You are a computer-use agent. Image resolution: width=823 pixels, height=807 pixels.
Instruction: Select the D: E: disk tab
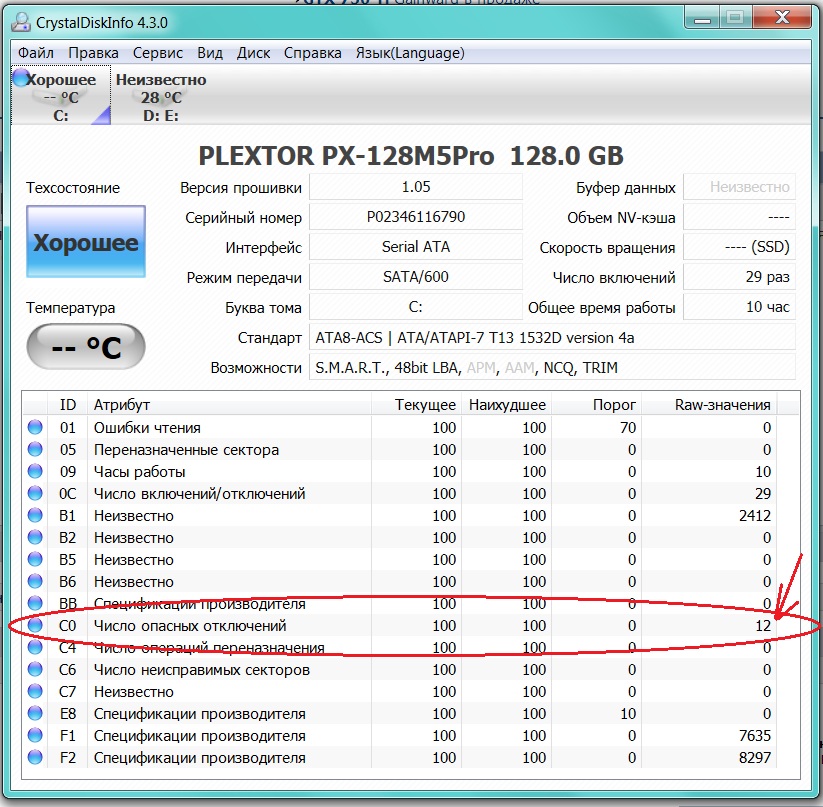pyautogui.click(x=161, y=97)
